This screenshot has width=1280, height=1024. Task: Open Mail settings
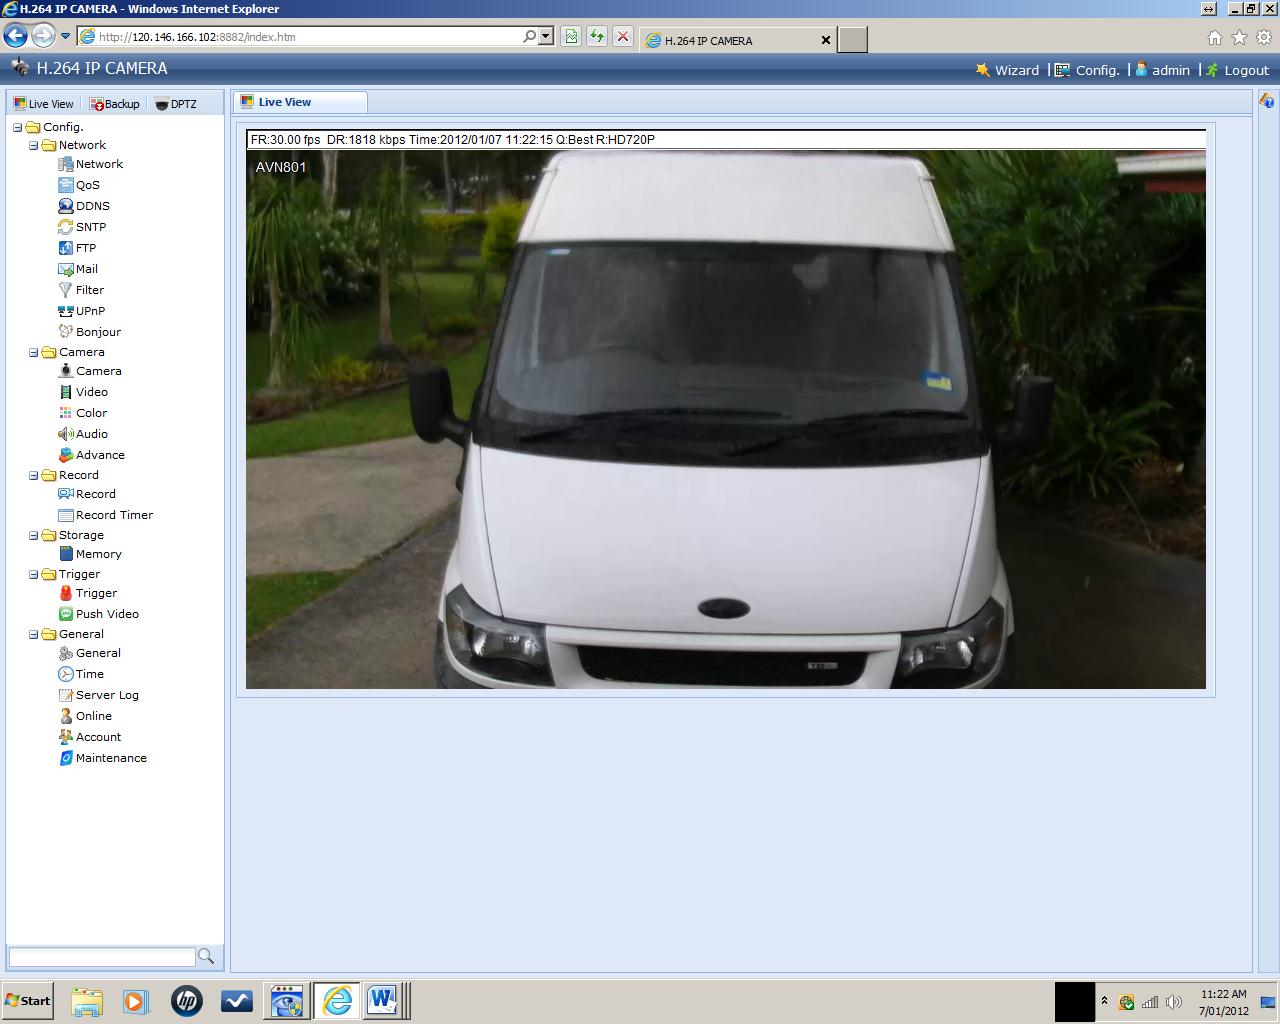[85, 268]
